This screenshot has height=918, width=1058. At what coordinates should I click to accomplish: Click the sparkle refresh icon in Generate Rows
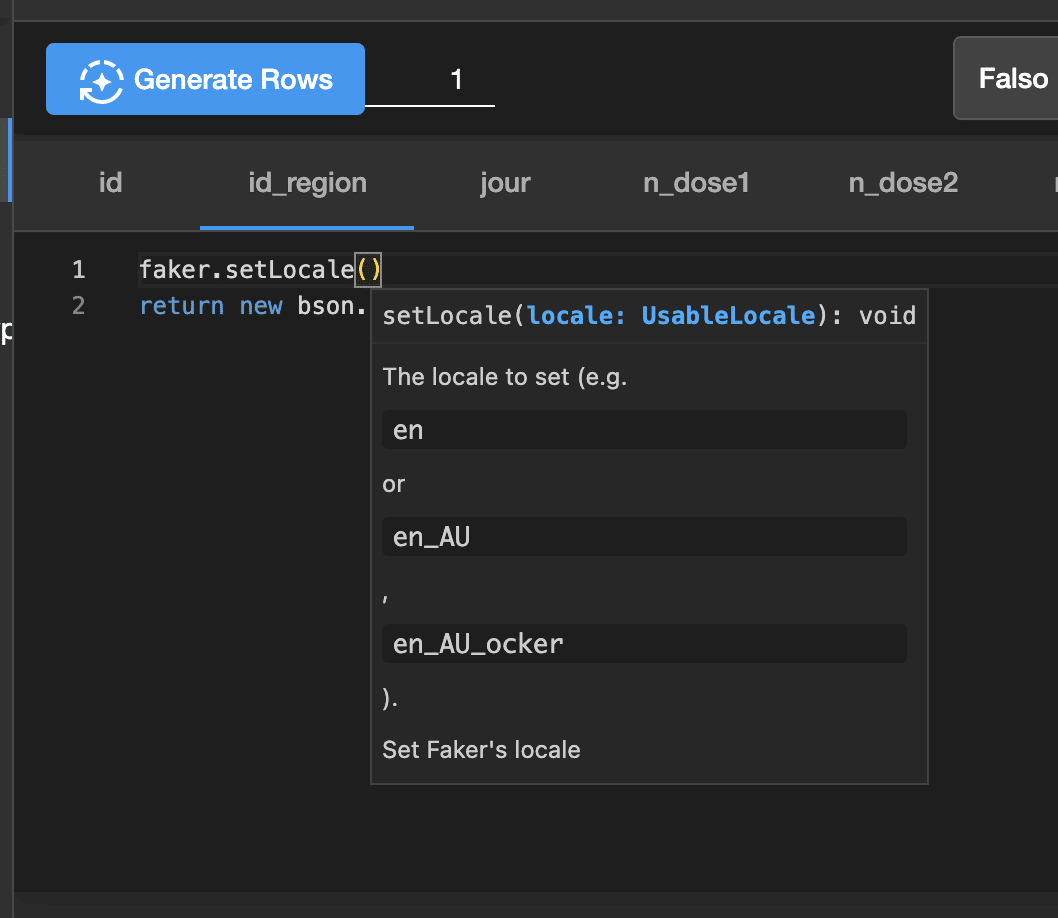pyautogui.click(x=100, y=80)
